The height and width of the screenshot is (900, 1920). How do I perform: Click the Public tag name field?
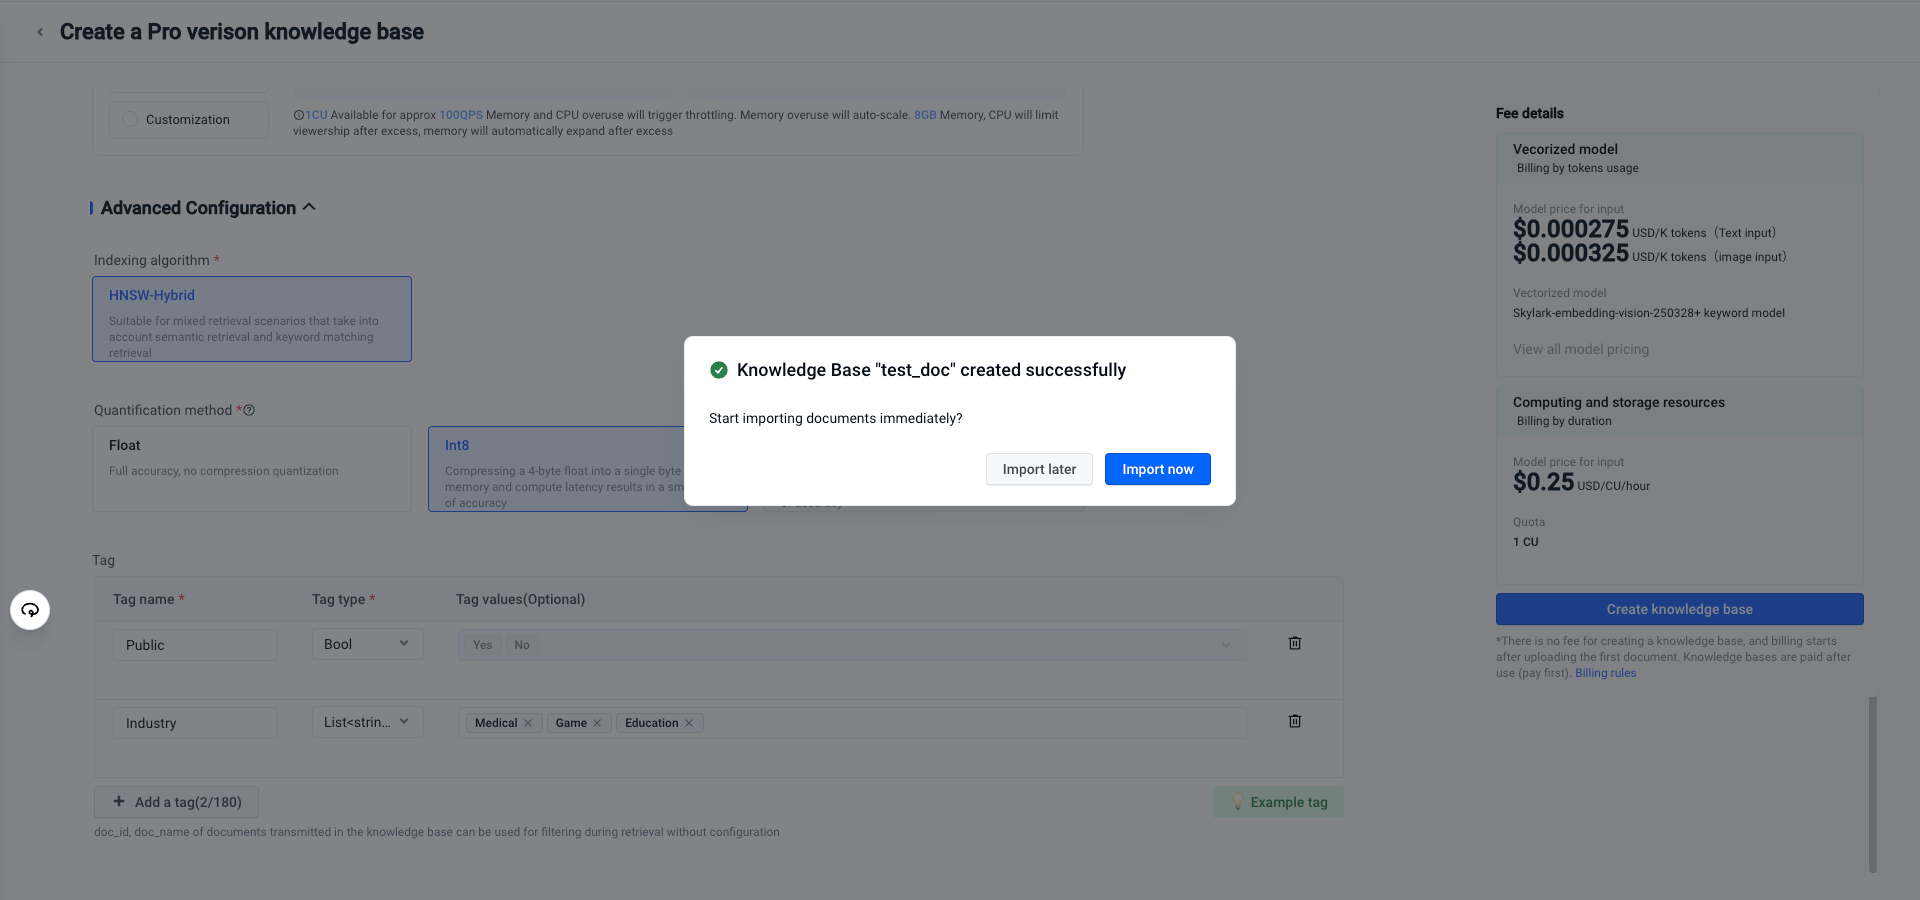(195, 645)
